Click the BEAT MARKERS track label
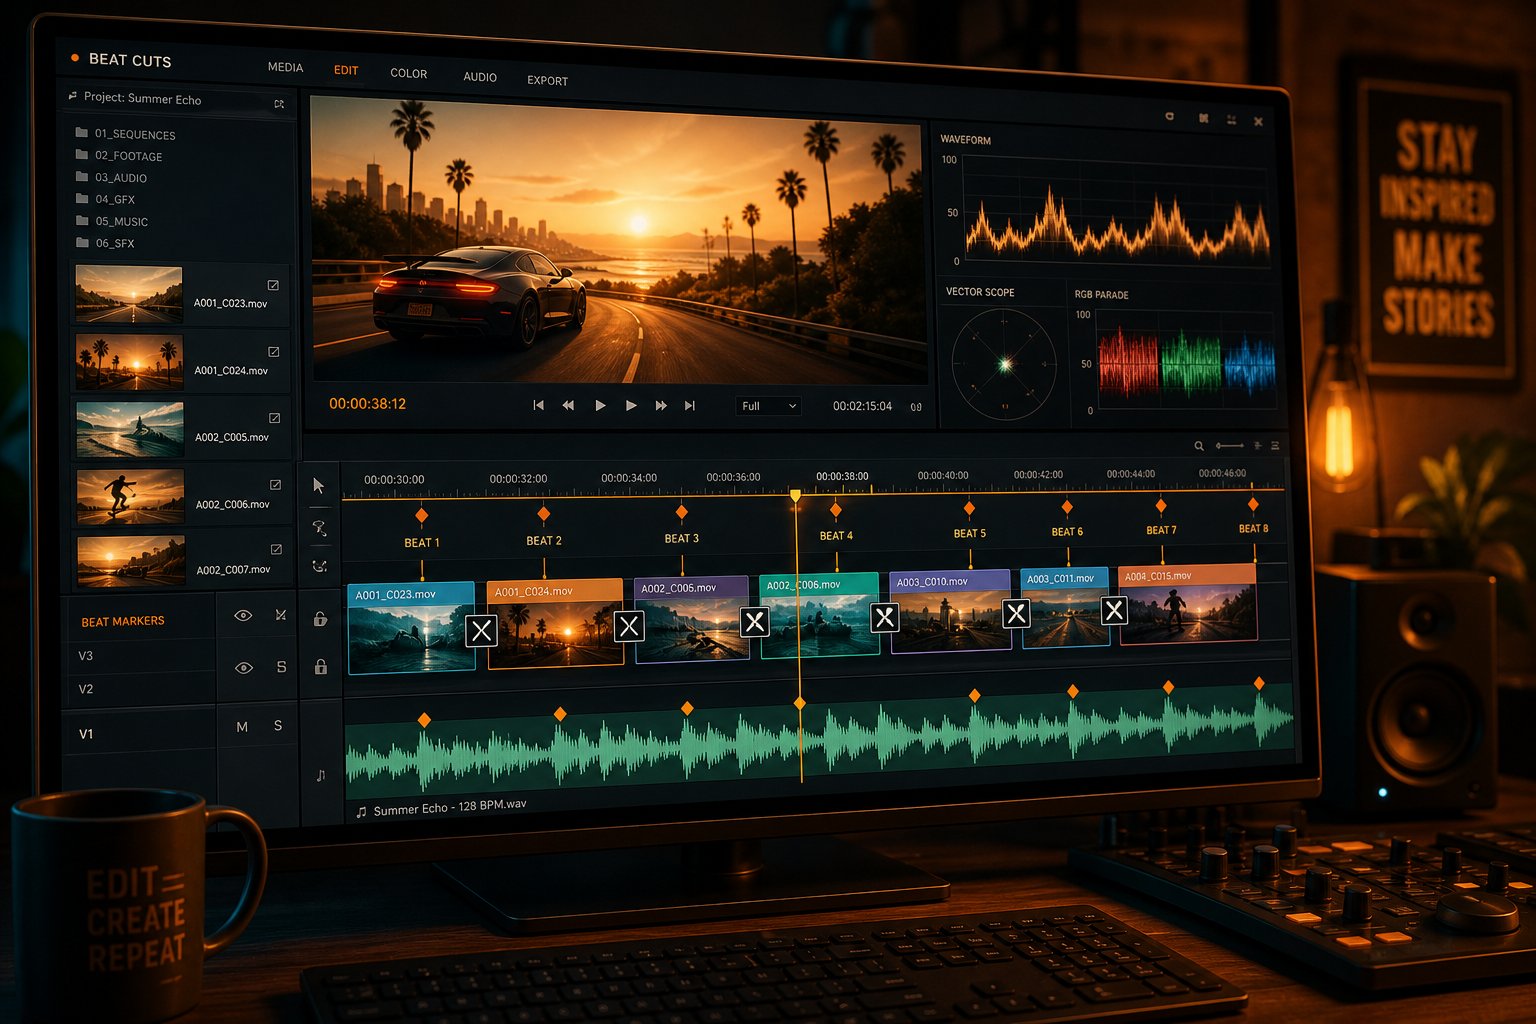The height and width of the screenshot is (1024, 1536). coord(123,621)
